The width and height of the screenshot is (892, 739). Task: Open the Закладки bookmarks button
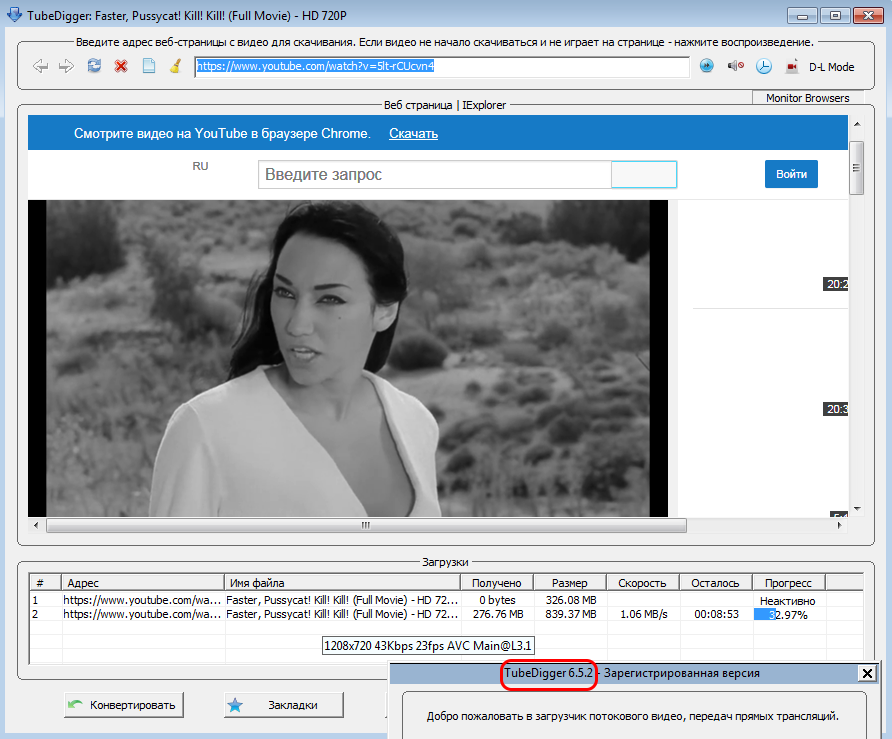coord(284,705)
